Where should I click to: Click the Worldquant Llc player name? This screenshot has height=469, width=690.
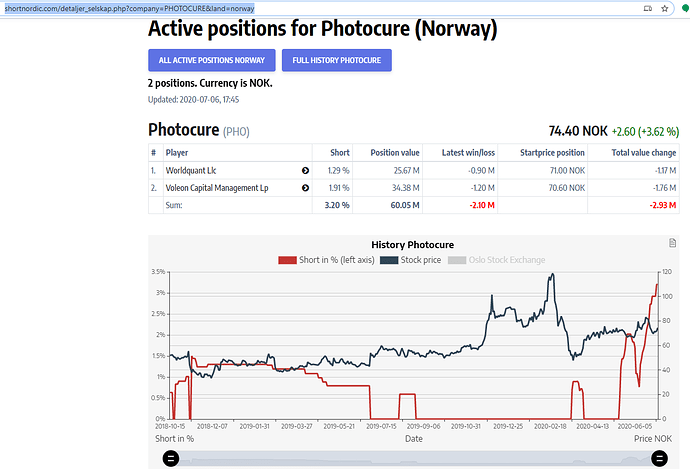coord(191,171)
